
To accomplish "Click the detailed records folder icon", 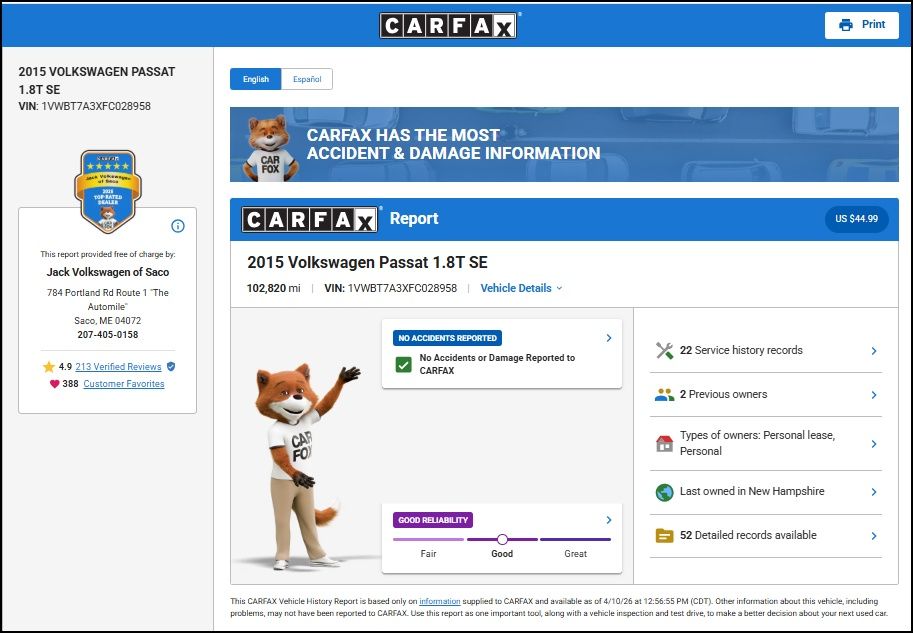I will click(x=664, y=536).
